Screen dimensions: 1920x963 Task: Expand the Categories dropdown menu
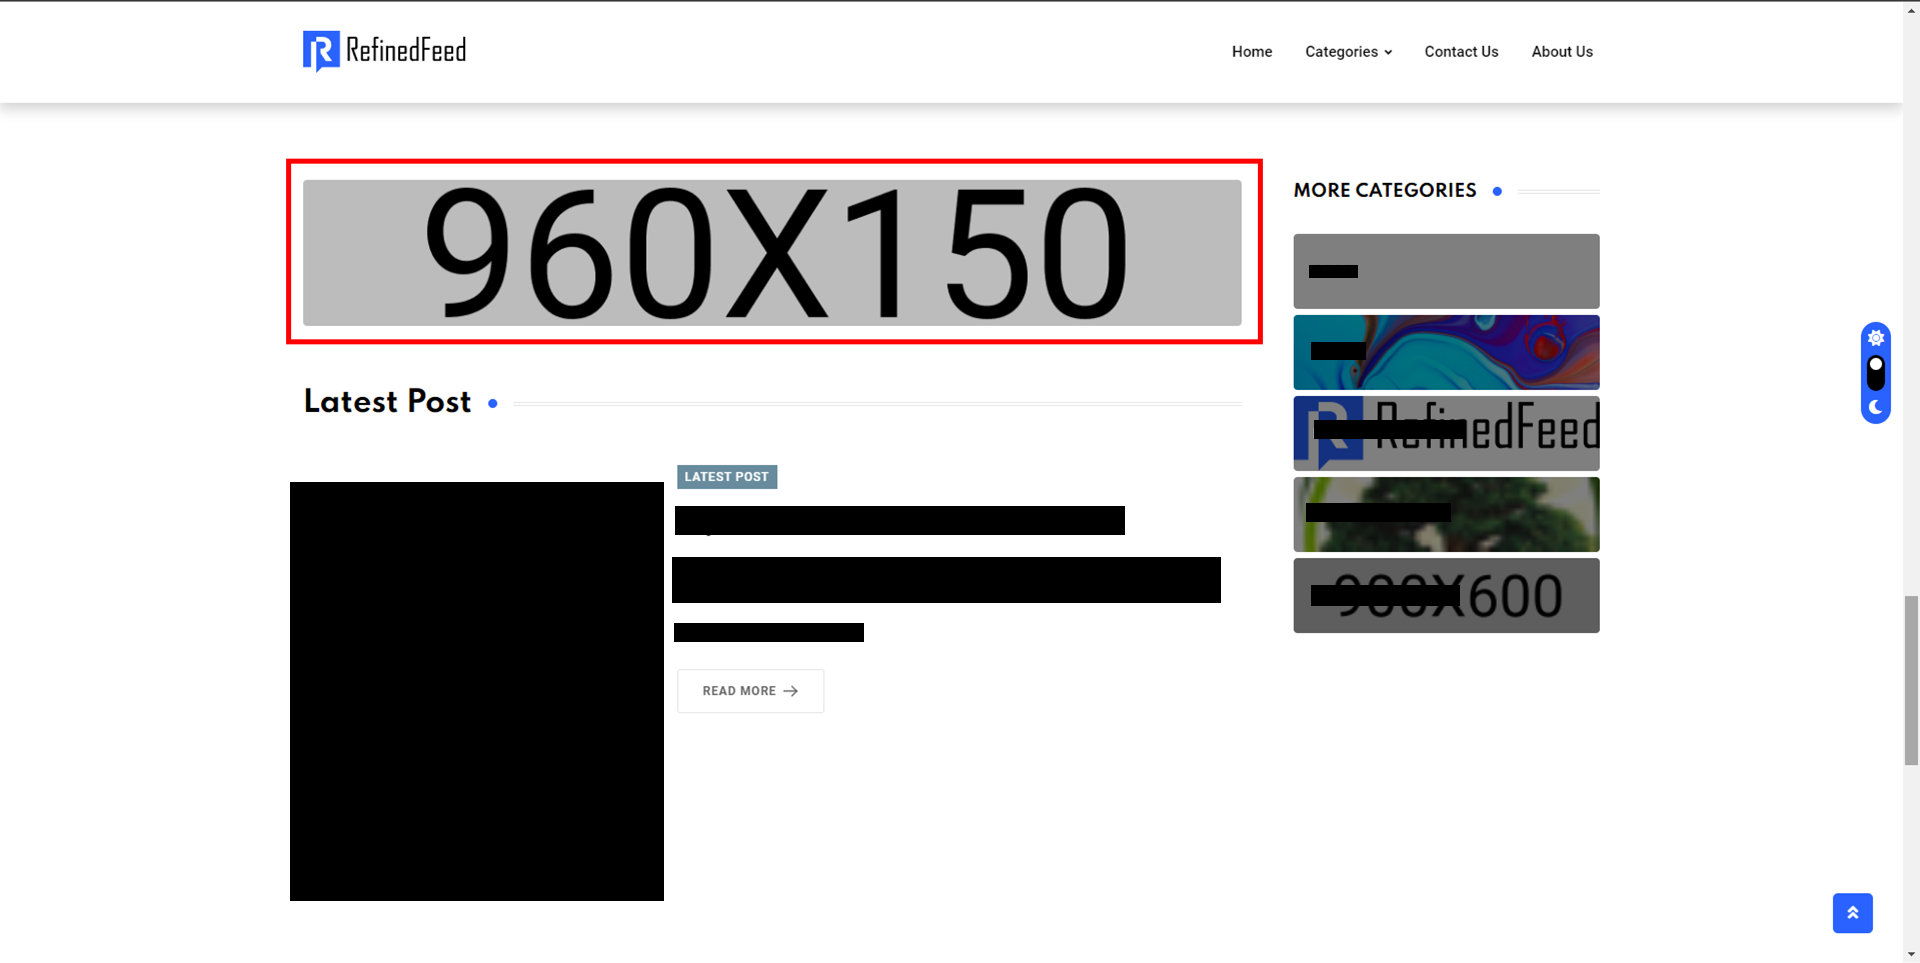(1348, 52)
